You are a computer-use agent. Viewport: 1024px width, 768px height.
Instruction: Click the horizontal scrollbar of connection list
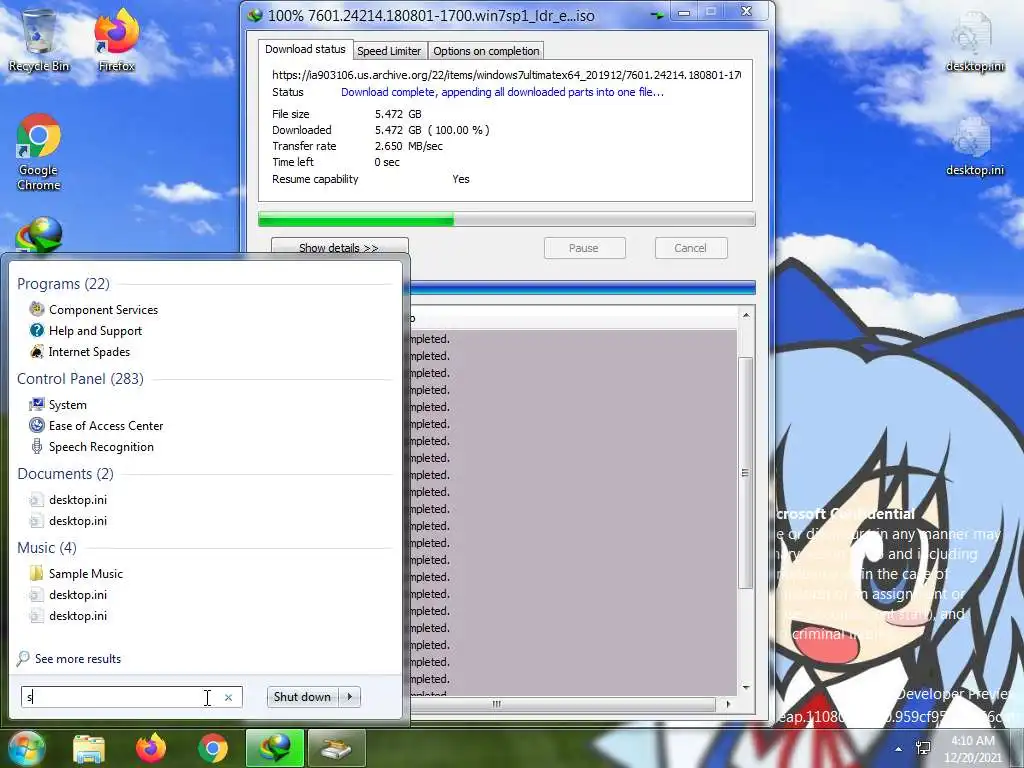point(562,704)
